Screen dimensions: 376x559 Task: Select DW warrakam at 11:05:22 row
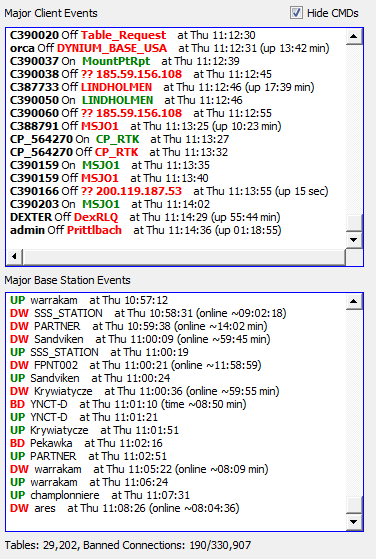click(139, 469)
